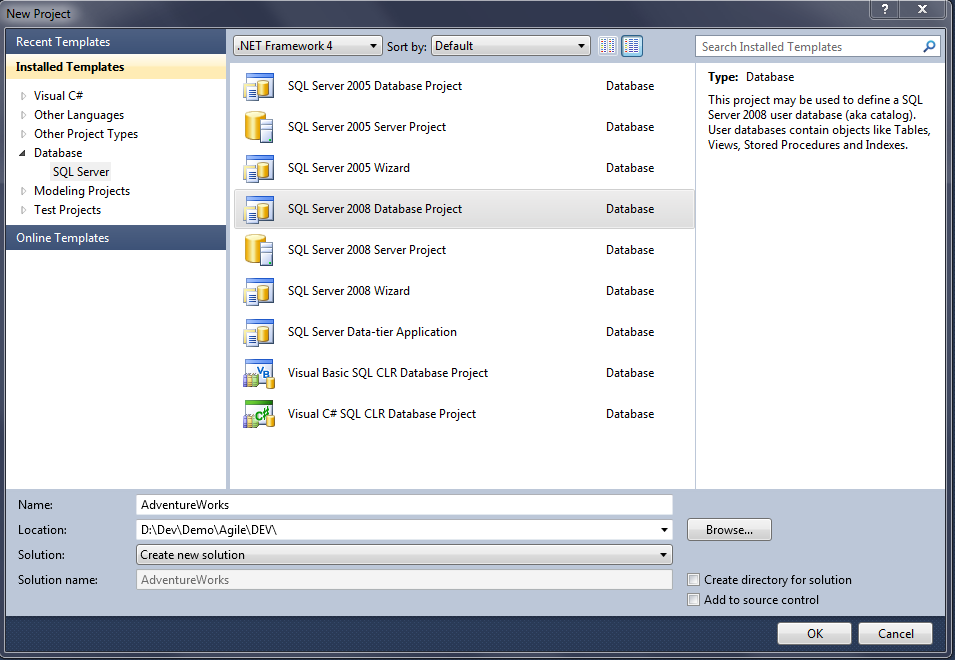Select 'SQL Server 2005 Server Project' text
This screenshot has width=955, height=660.
click(367, 127)
